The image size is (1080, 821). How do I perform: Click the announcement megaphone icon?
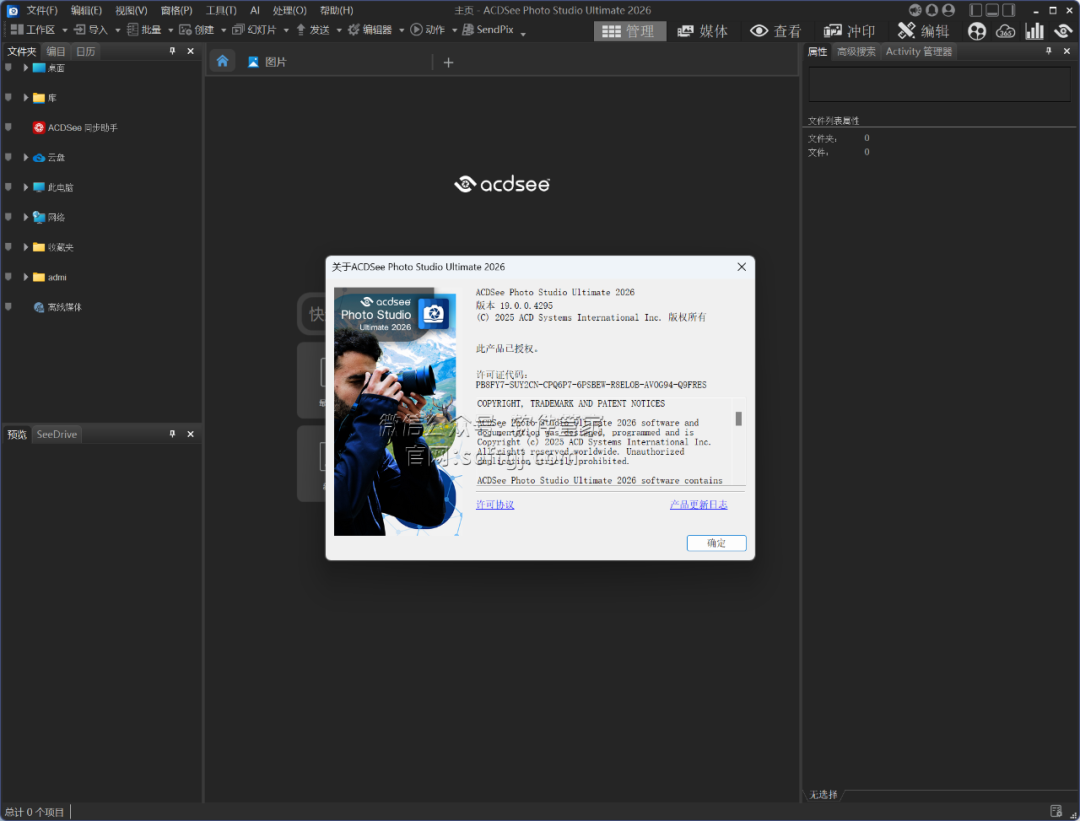pyautogui.click(x=914, y=10)
